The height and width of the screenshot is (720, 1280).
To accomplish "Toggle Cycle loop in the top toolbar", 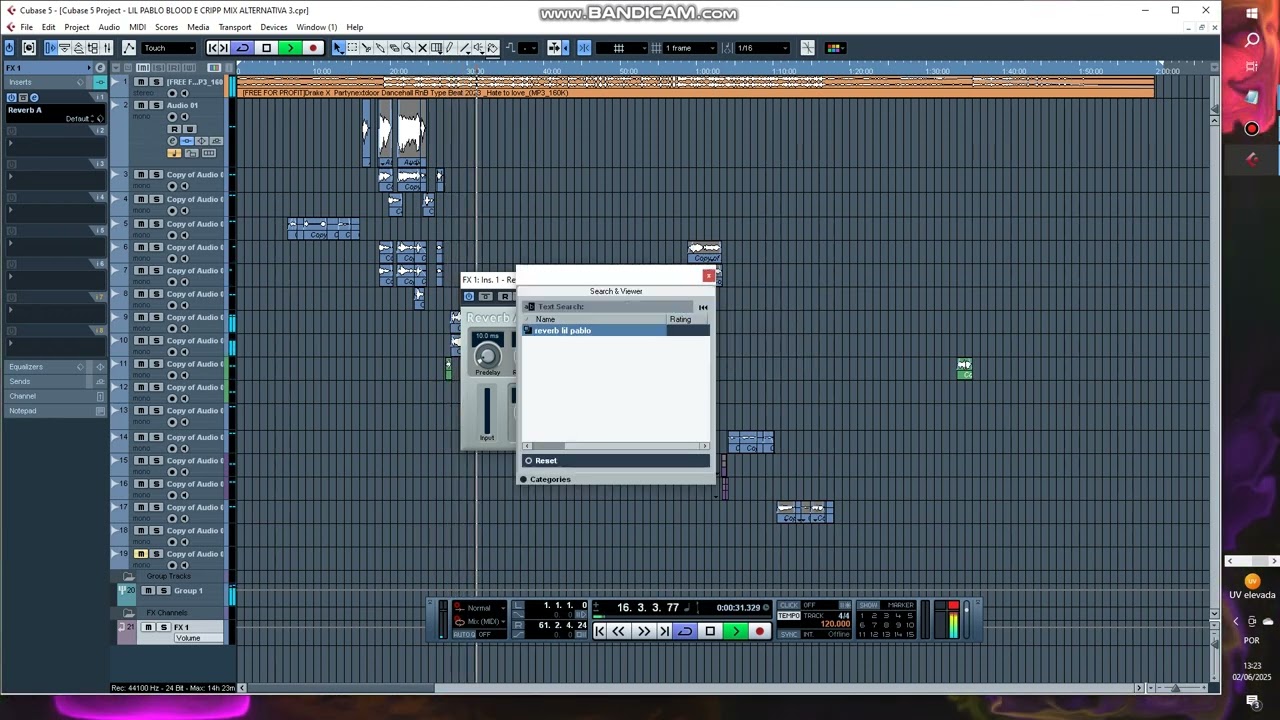I will [x=242, y=47].
